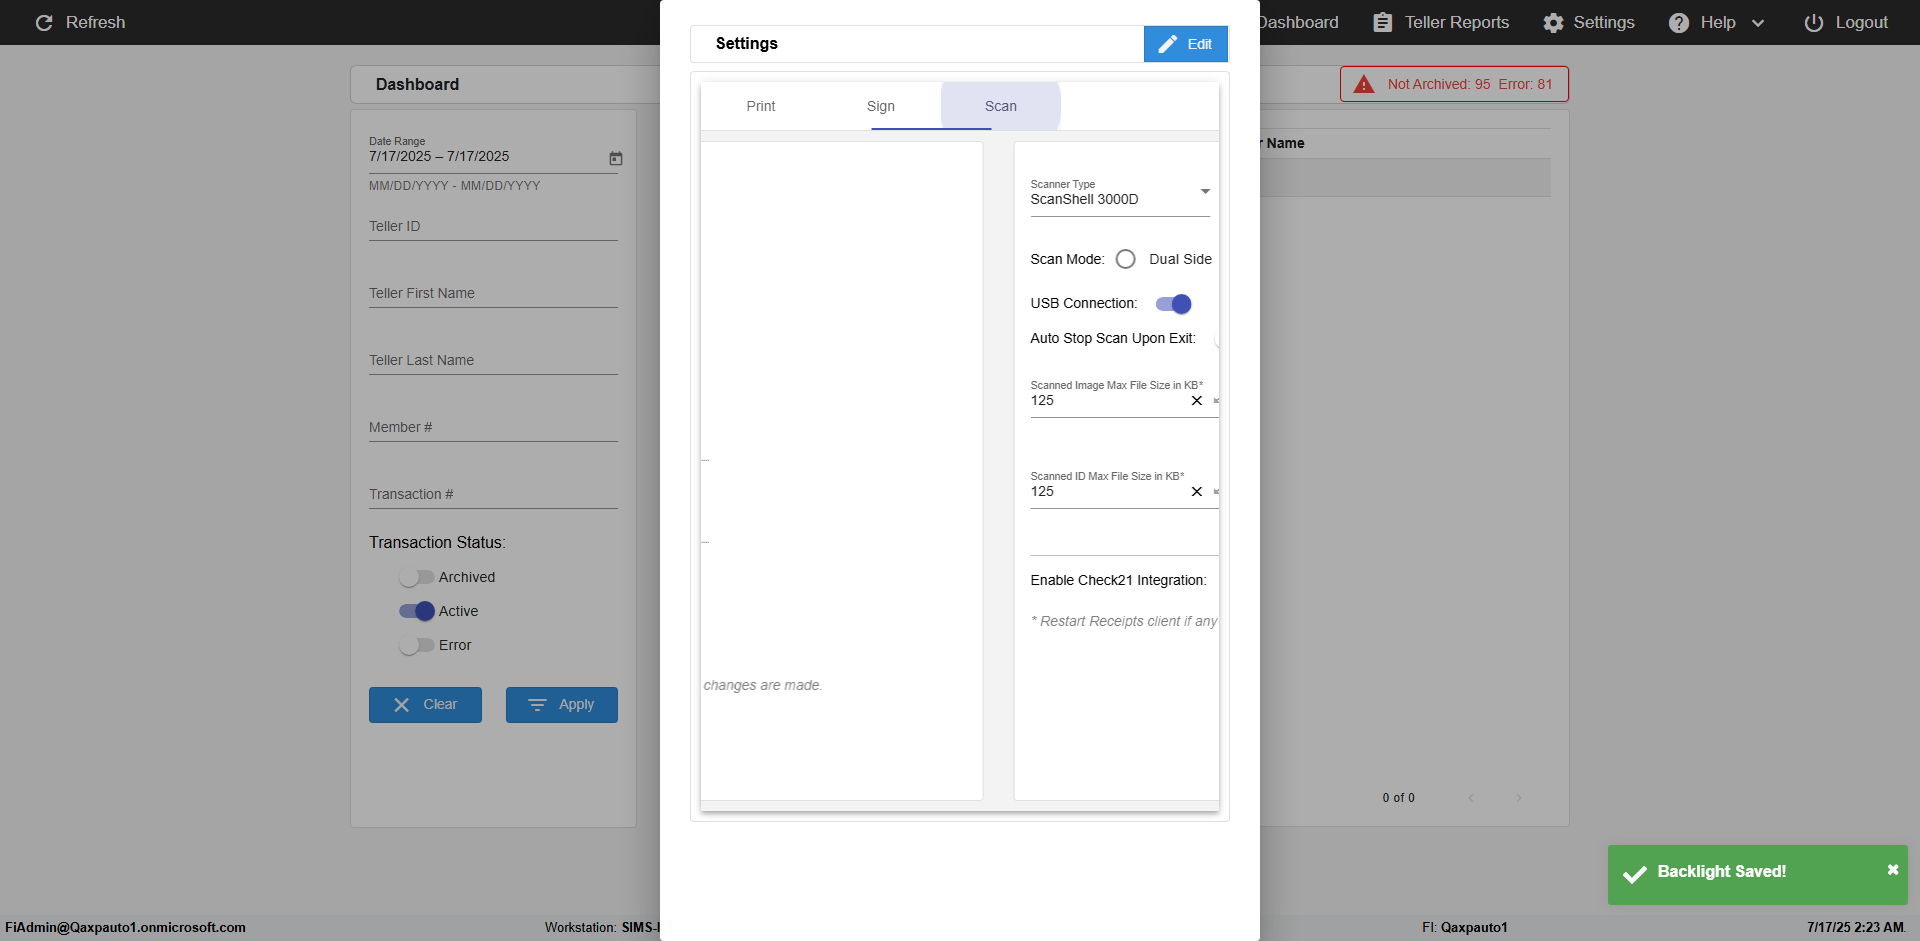Click the Teller ID field
The height and width of the screenshot is (941, 1920).
pyautogui.click(x=493, y=226)
